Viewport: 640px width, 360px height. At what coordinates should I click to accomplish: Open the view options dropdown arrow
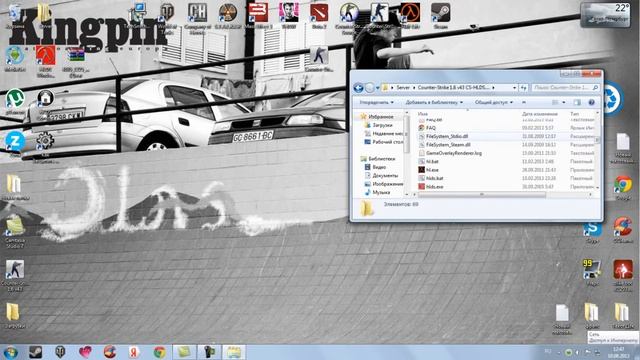tap(564, 102)
